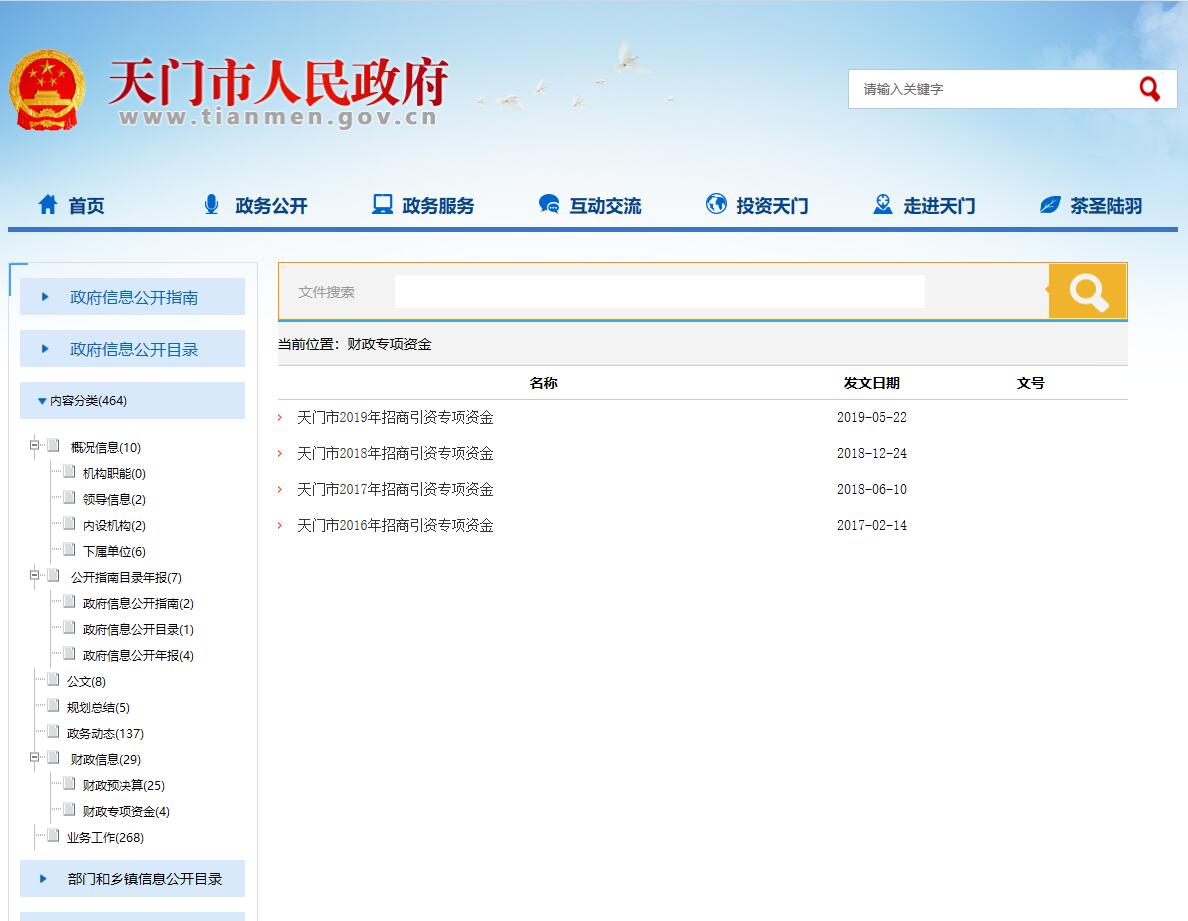
Task: Open 天门市2019年招商引资专项资金 document link
Action: tap(395, 418)
